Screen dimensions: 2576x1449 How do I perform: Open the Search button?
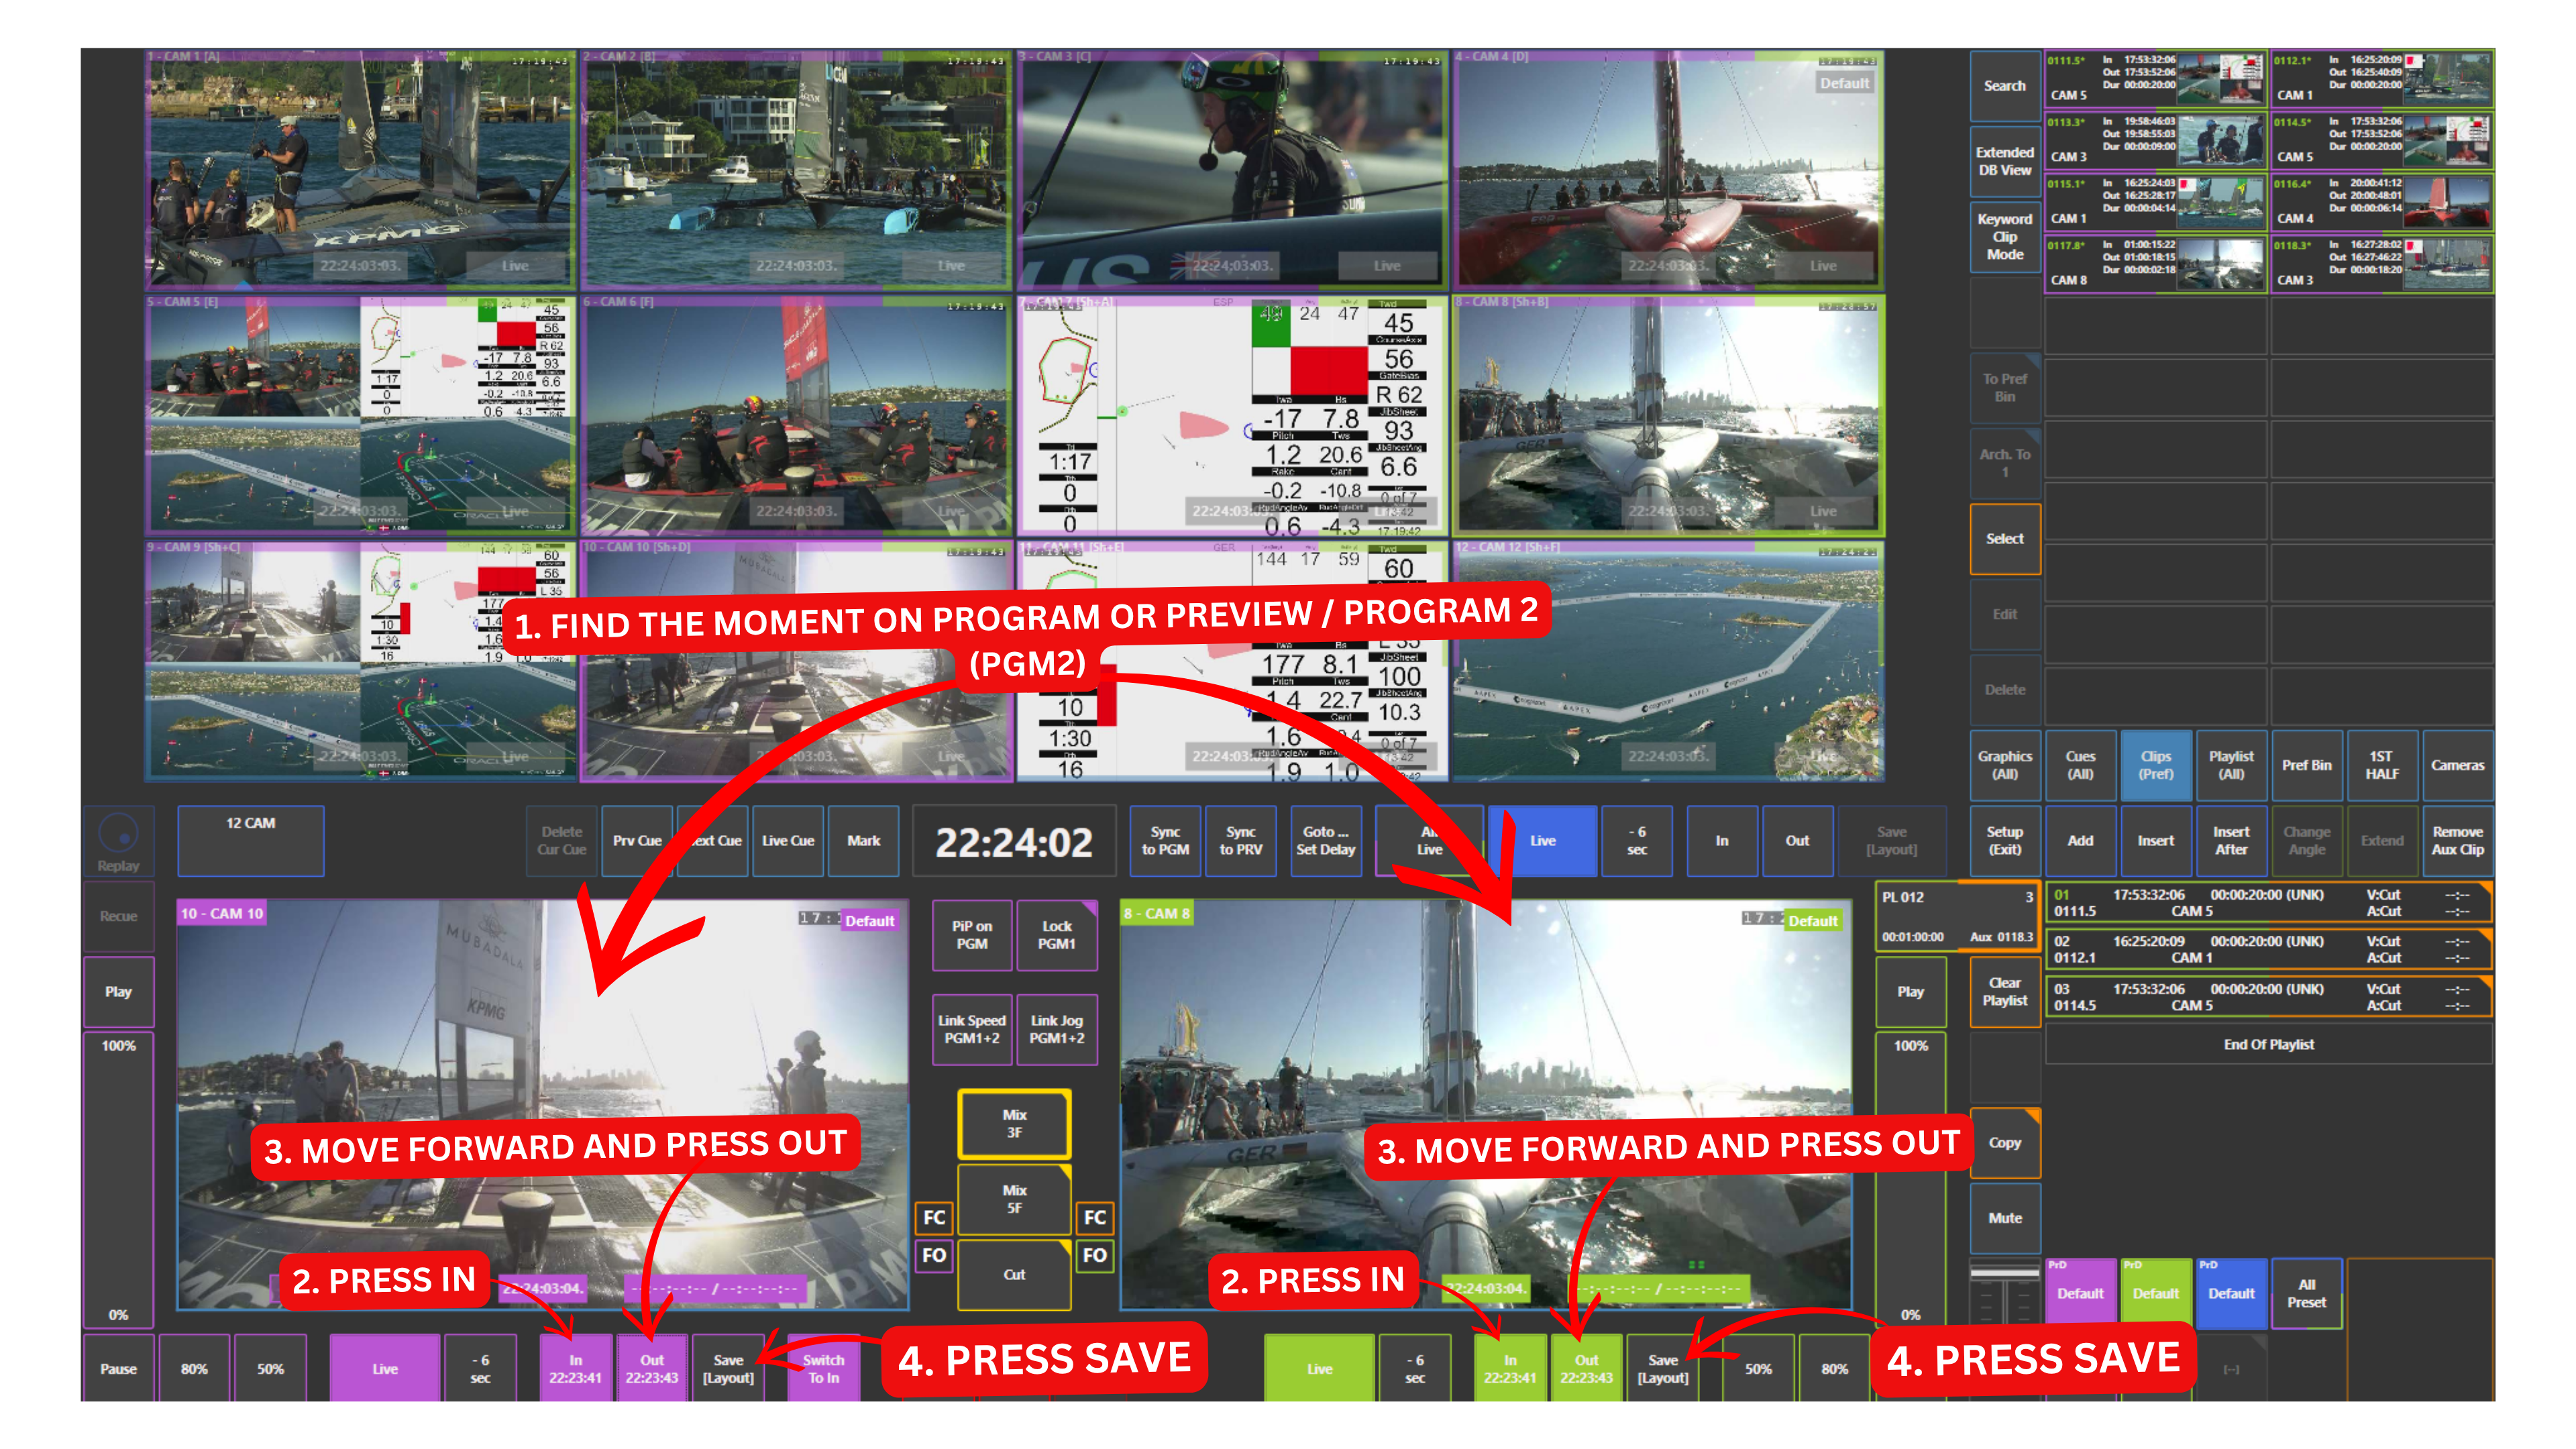coord(2004,86)
